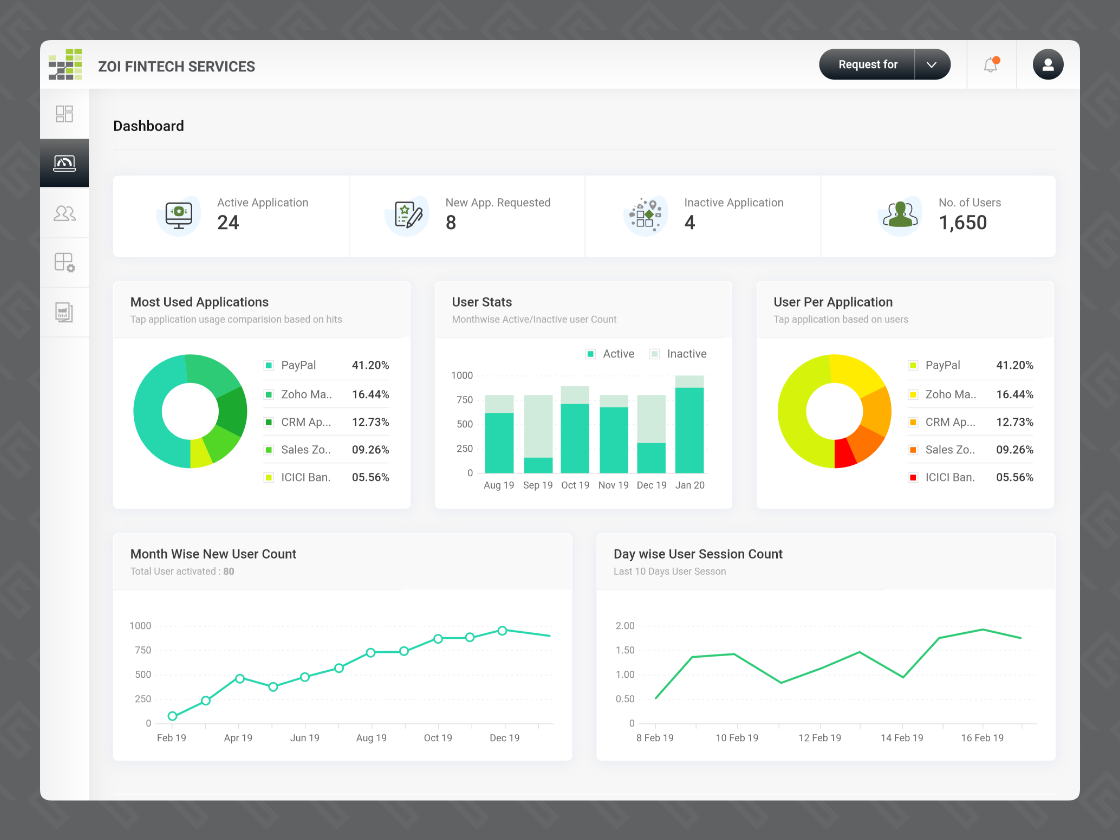Open the grid overview sidebar icon
The height and width of the screenshot is (840, 1120).
click(64, 114)
